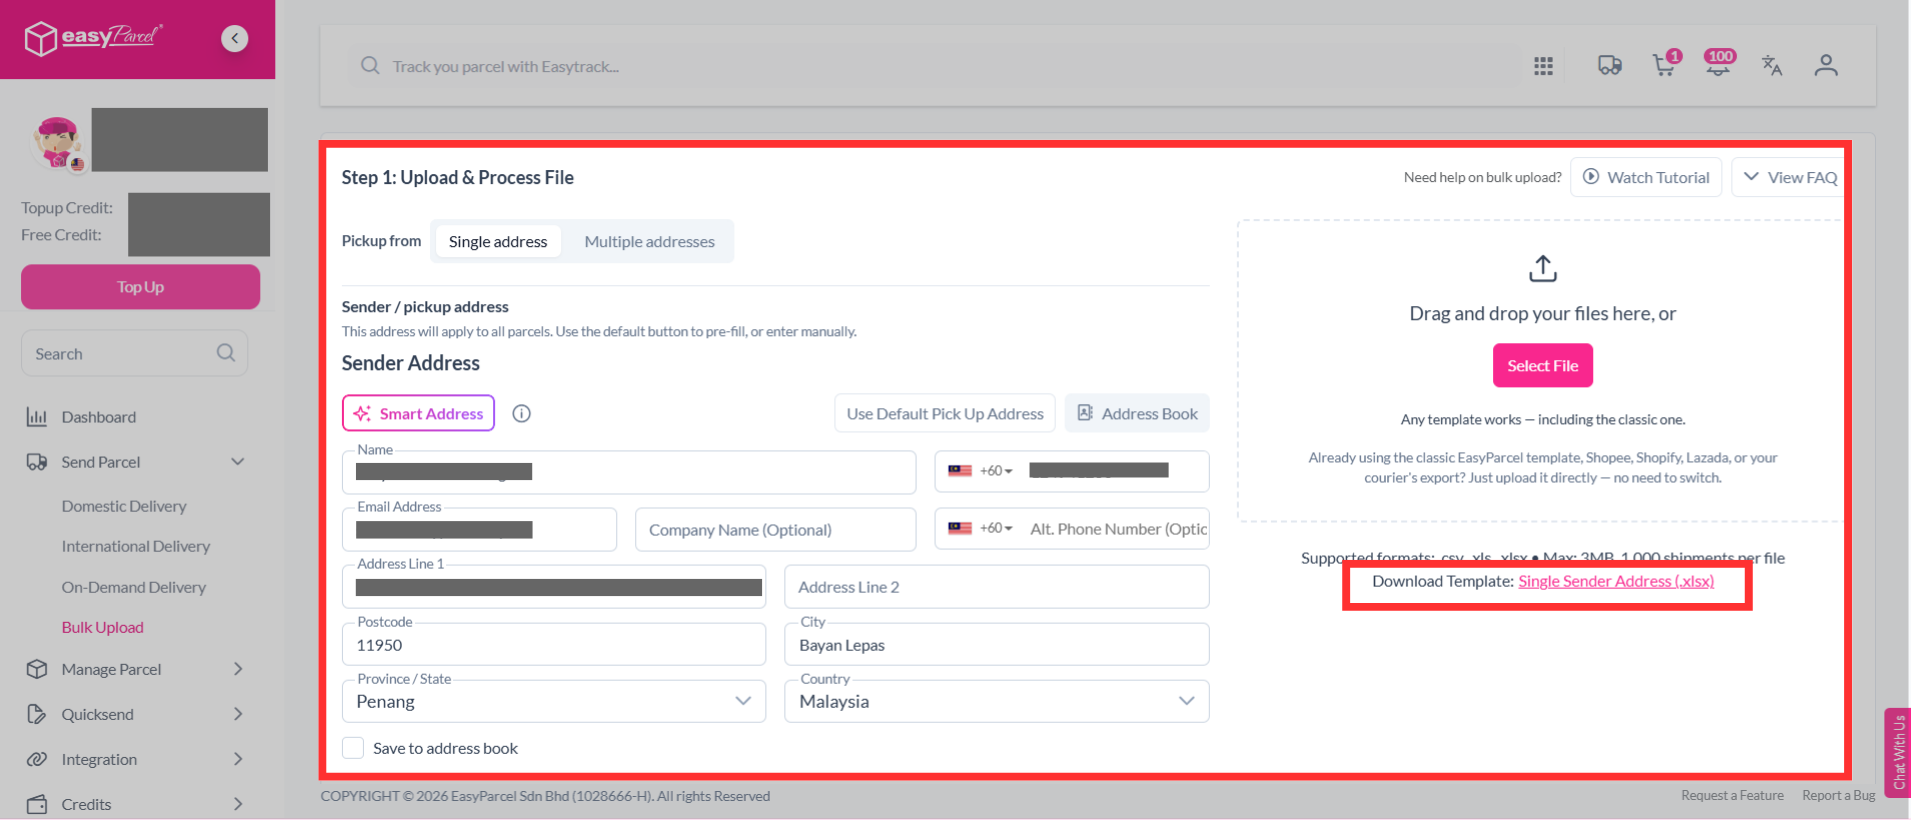Expand the Credits menu
This screenshot has width=1911, height=820.
pyautogui.click(x=136, y=804)
